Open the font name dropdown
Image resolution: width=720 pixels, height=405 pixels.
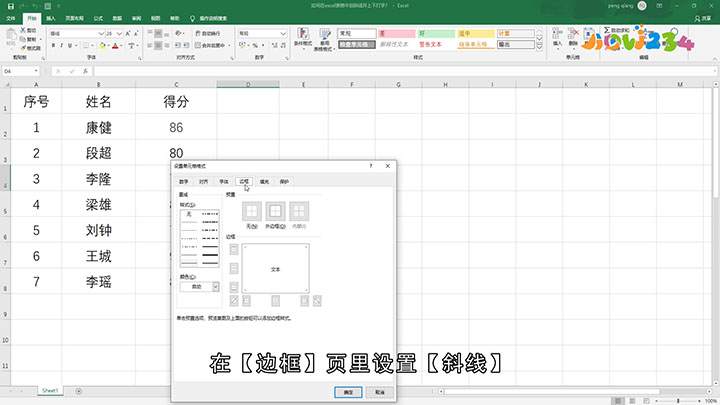point(101,34)
